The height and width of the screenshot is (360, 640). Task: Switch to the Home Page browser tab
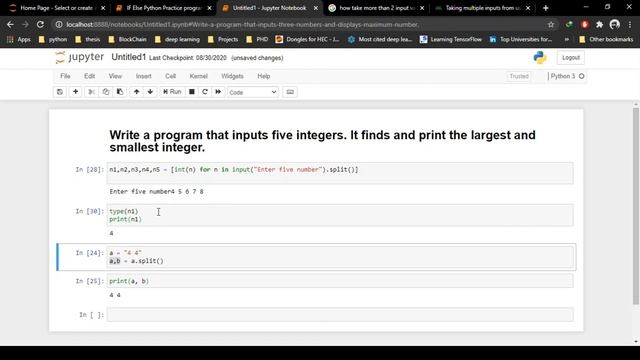coord(56,8)
